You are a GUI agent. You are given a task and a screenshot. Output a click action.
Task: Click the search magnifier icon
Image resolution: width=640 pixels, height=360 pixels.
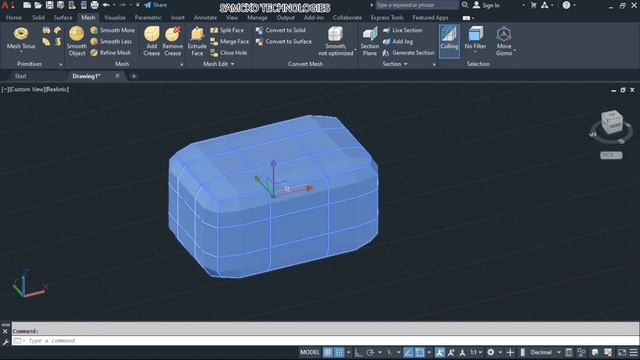(465, 5)
